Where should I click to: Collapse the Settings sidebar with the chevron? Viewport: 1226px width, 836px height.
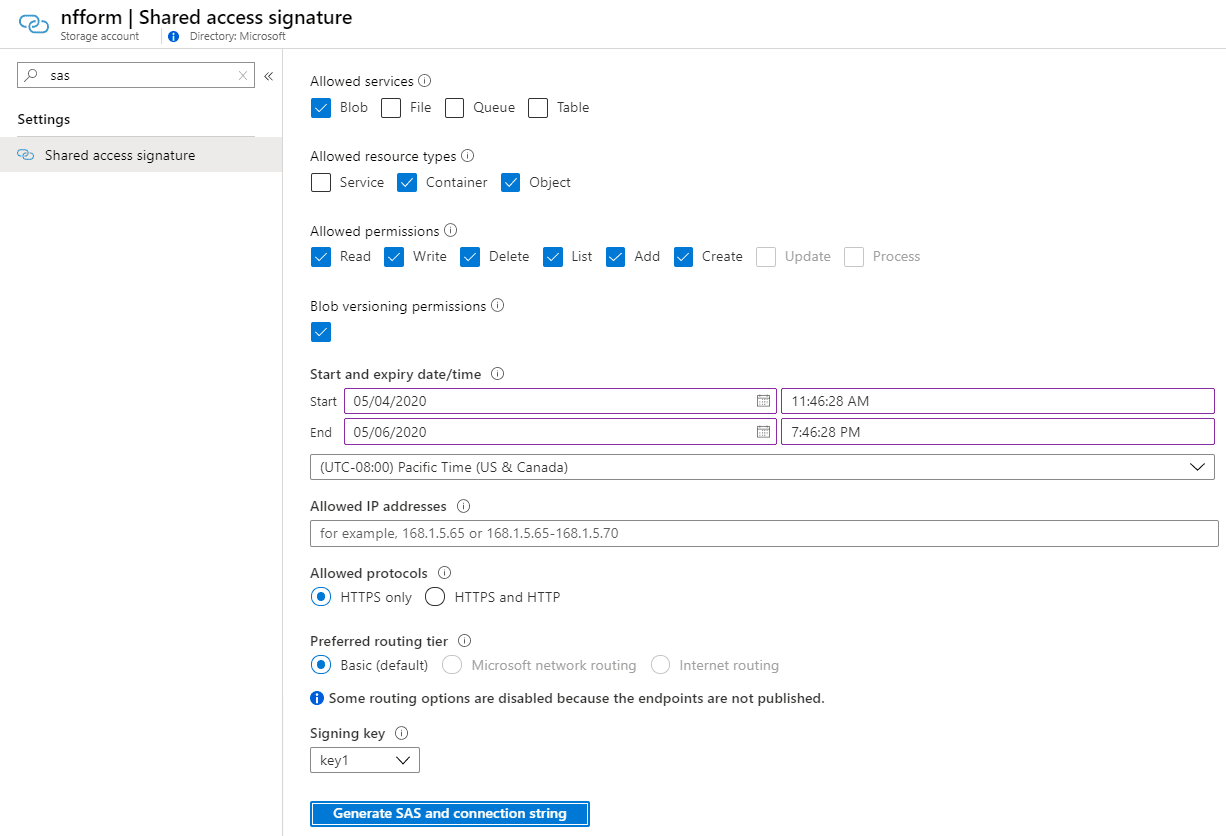point(269,75)
